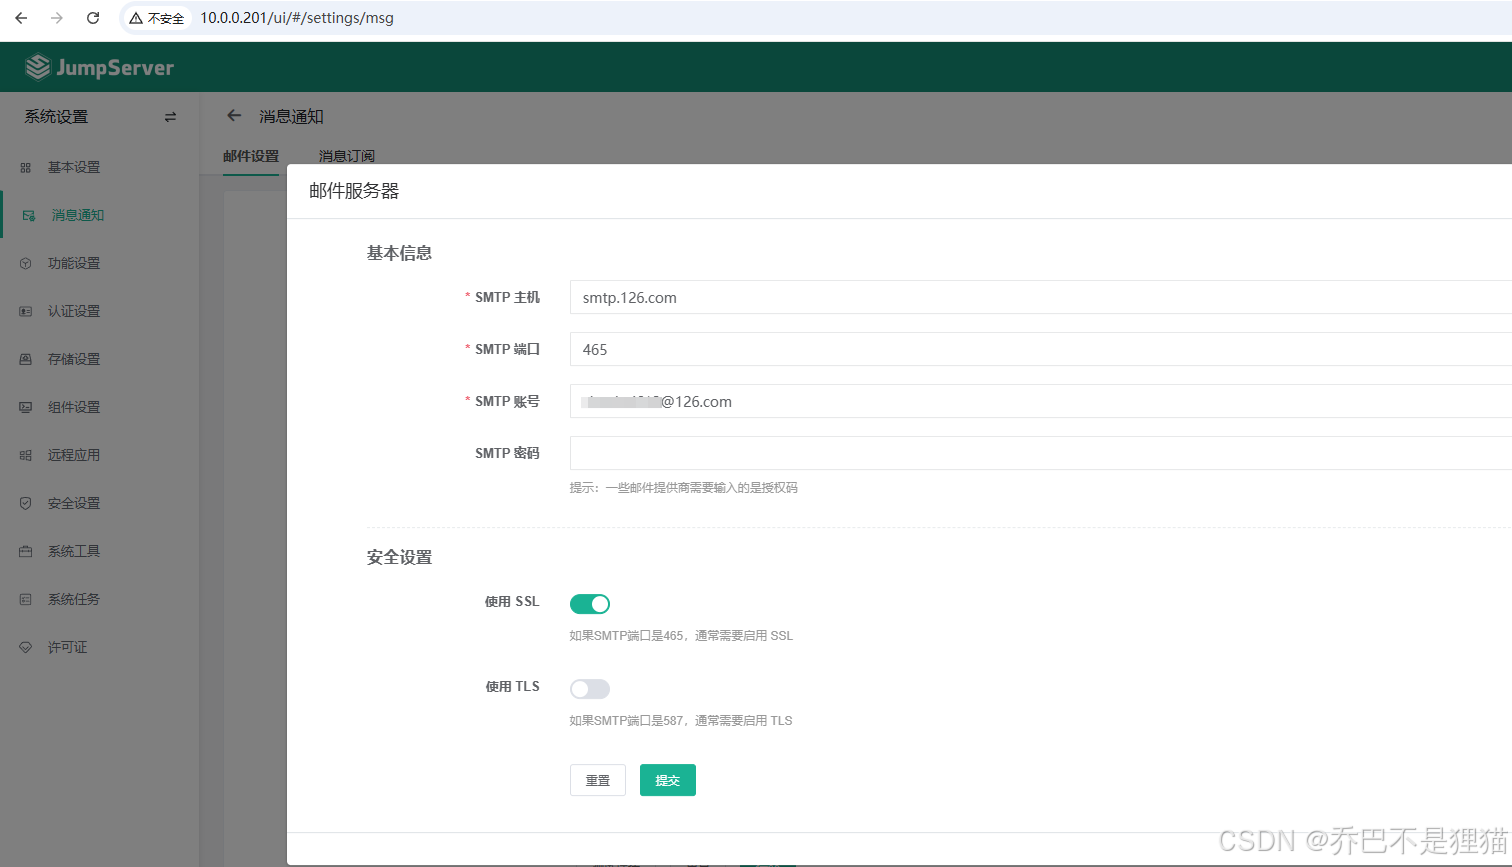
Task: Click the 重置 button
Action: 598,780
